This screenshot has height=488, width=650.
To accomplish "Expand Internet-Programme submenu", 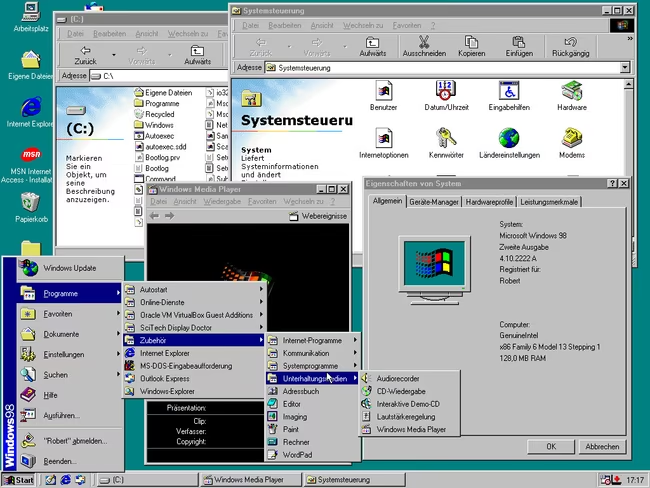I will (313, 340).
